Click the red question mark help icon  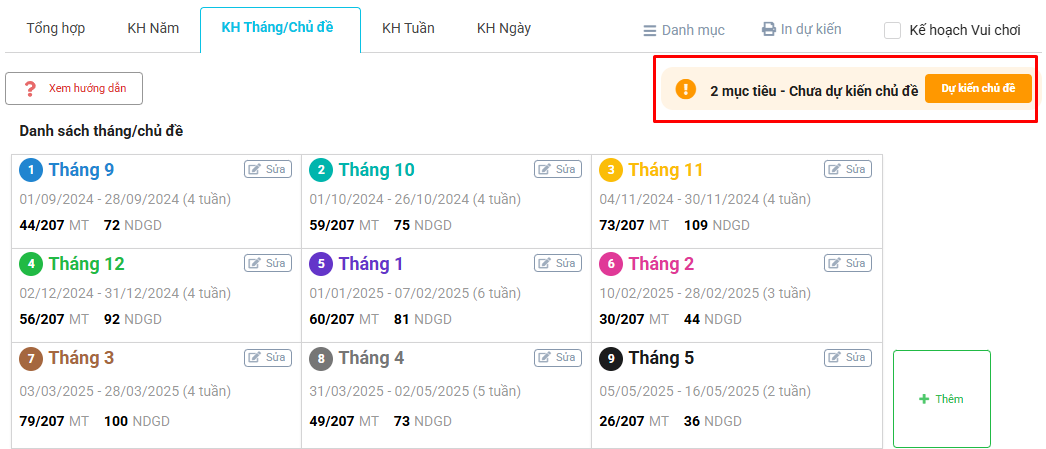pos(30,89)
